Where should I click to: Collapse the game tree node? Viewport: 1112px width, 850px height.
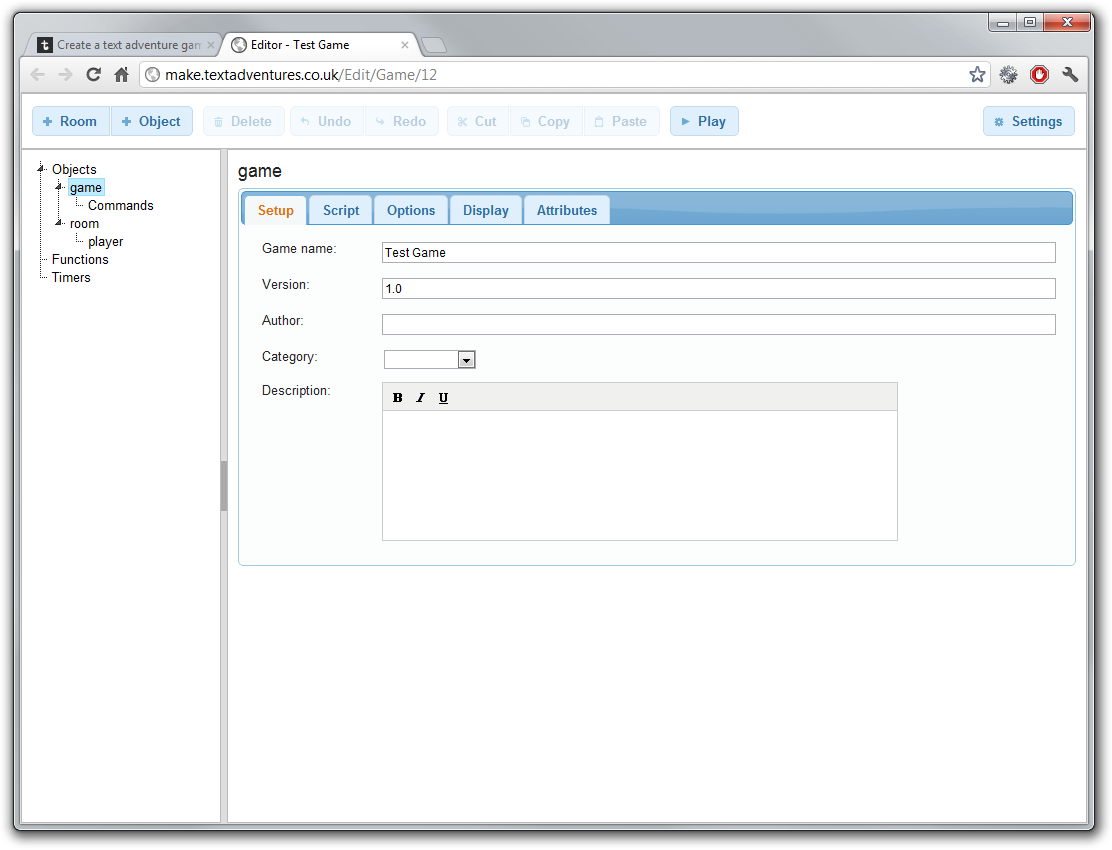[59, 186]
